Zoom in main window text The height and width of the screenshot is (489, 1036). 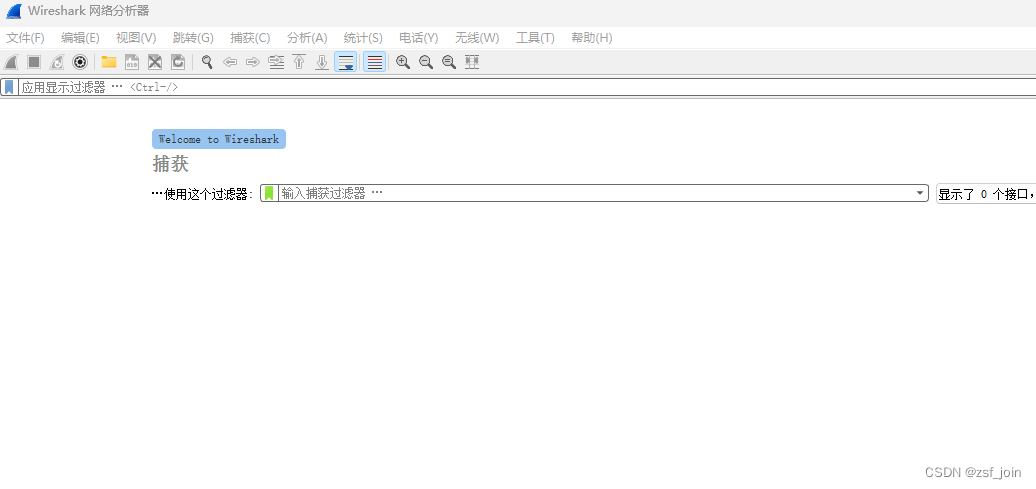coord(403,62)
